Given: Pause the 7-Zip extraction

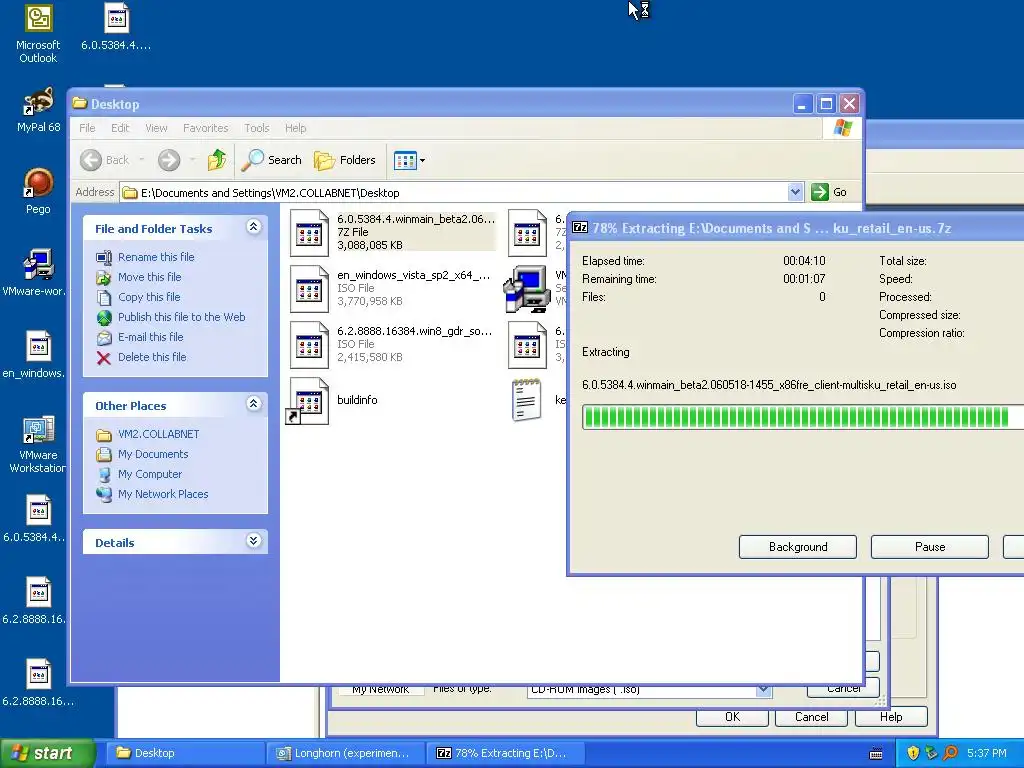Looking at the screenshot, I should pyautogui.click(x=929, y=547).
